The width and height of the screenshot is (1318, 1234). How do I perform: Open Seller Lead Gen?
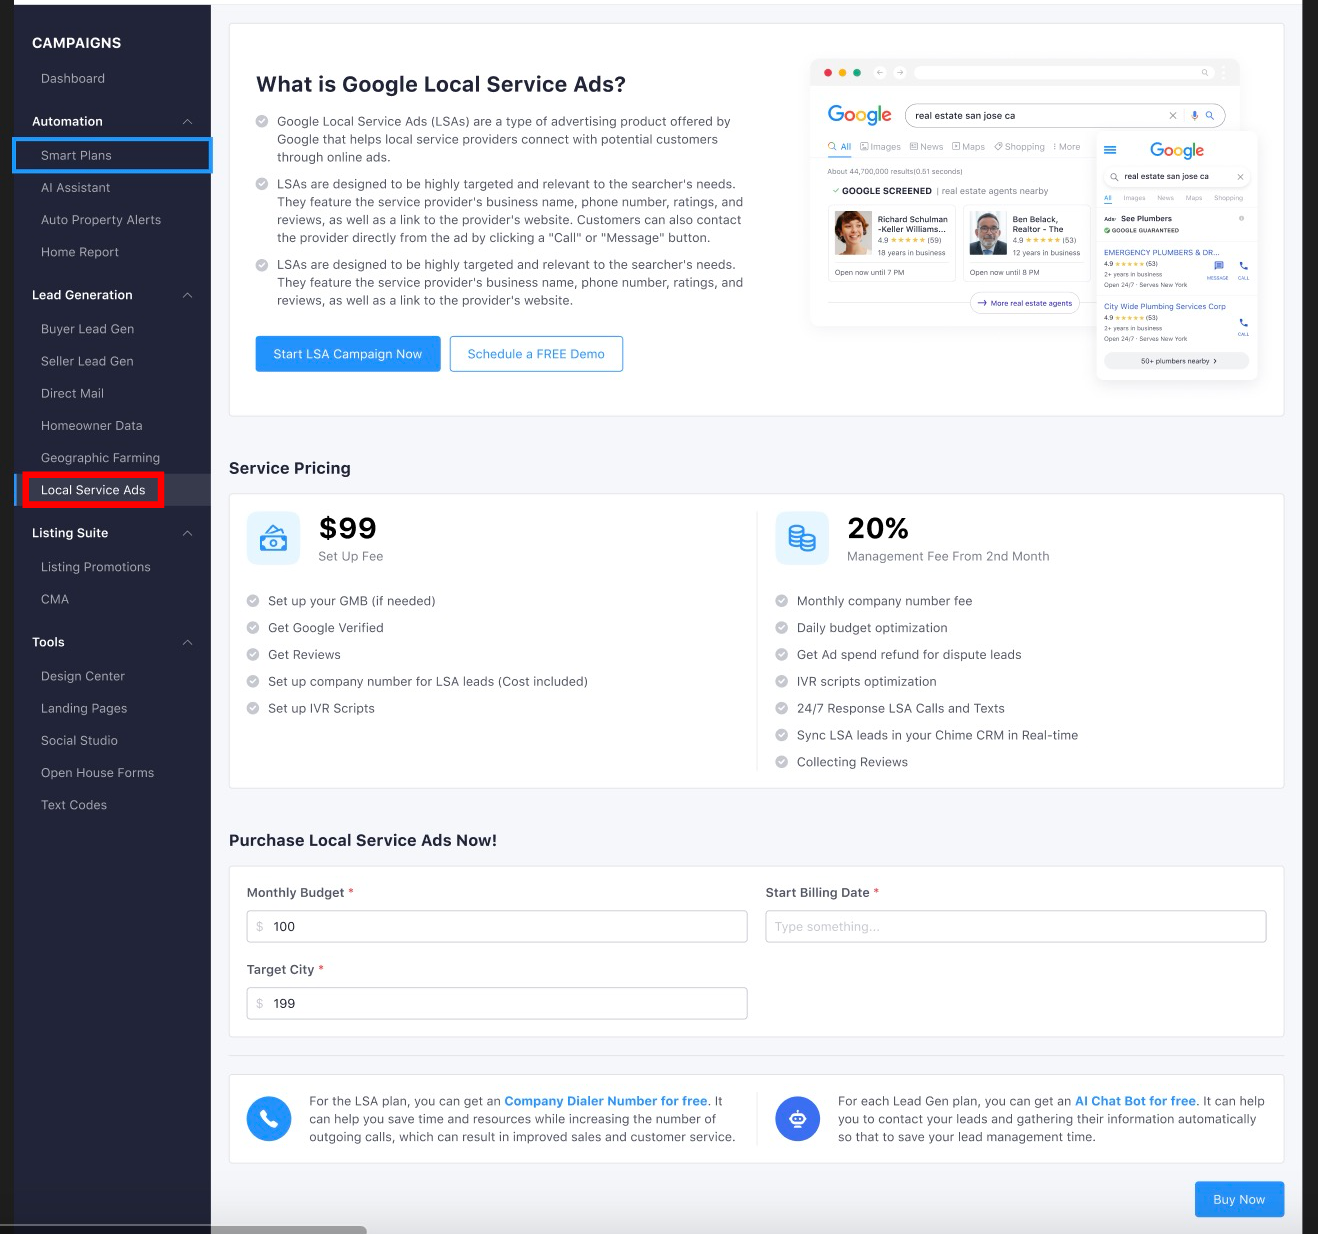pyautogui.click(x=87, y=361)
